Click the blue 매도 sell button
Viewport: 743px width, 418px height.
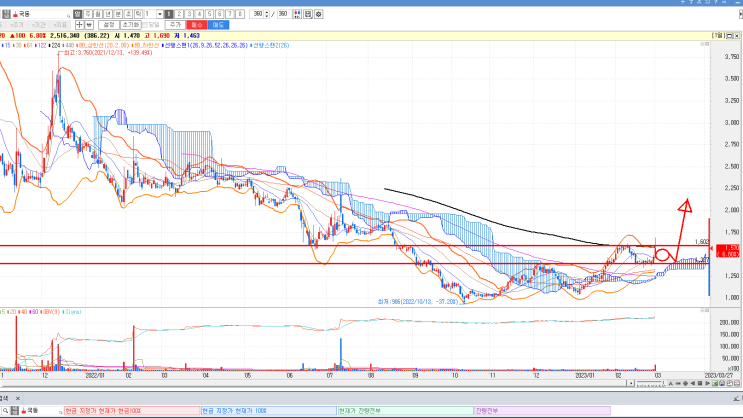point(218,25)
